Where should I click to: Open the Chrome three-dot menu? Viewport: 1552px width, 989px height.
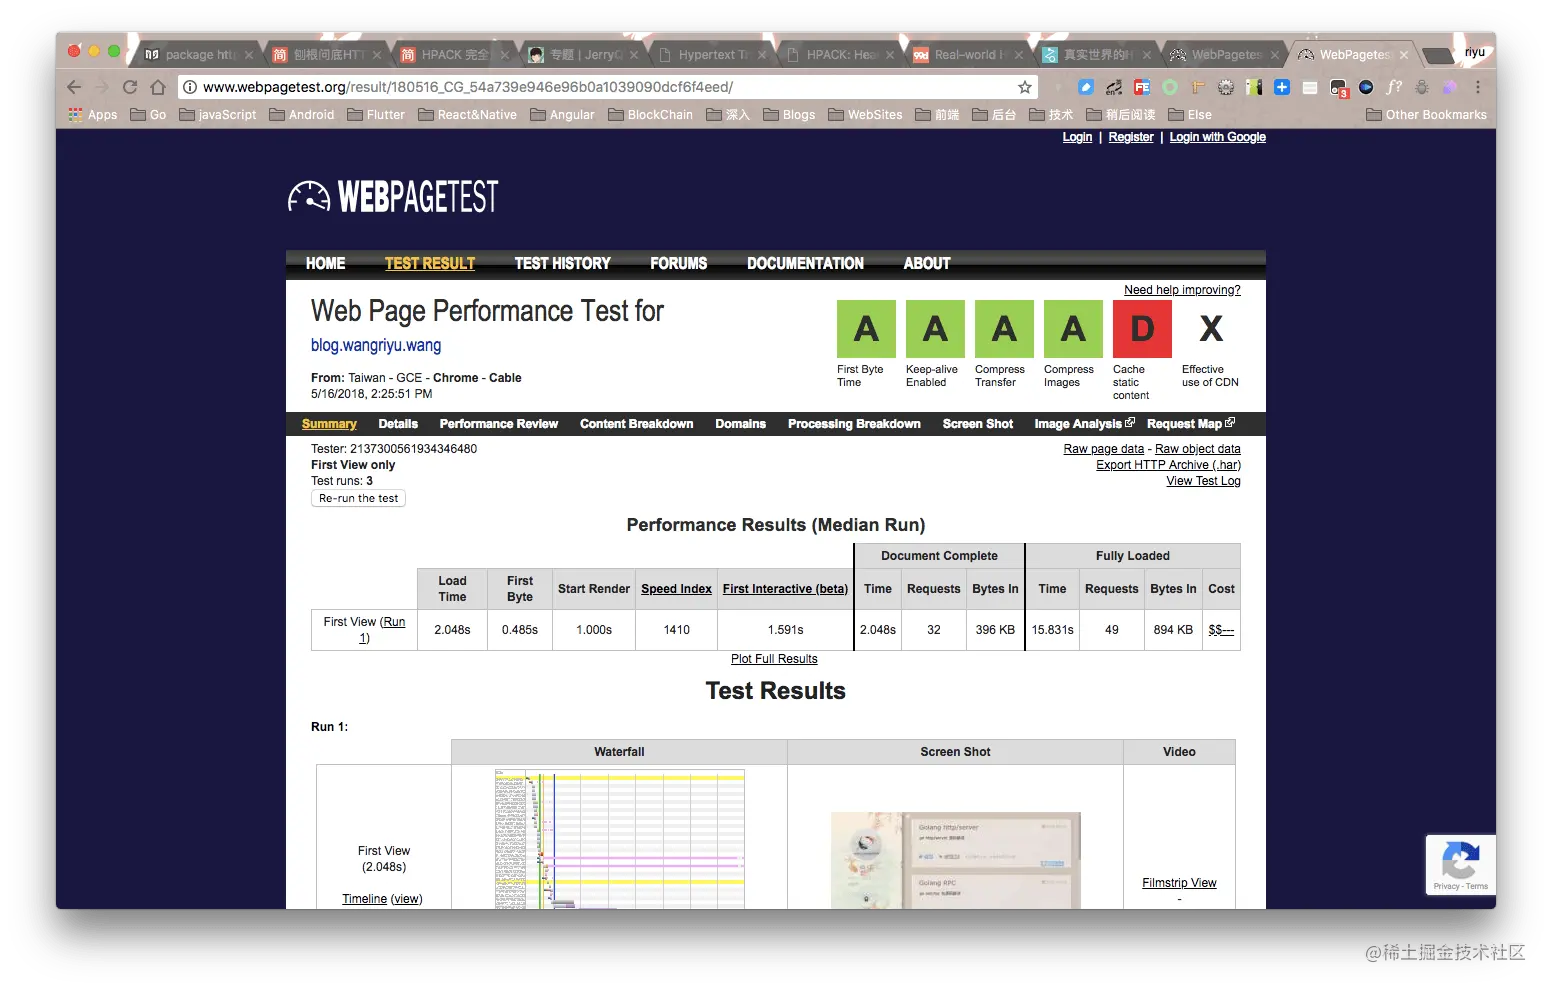[x=1477, y=87]
